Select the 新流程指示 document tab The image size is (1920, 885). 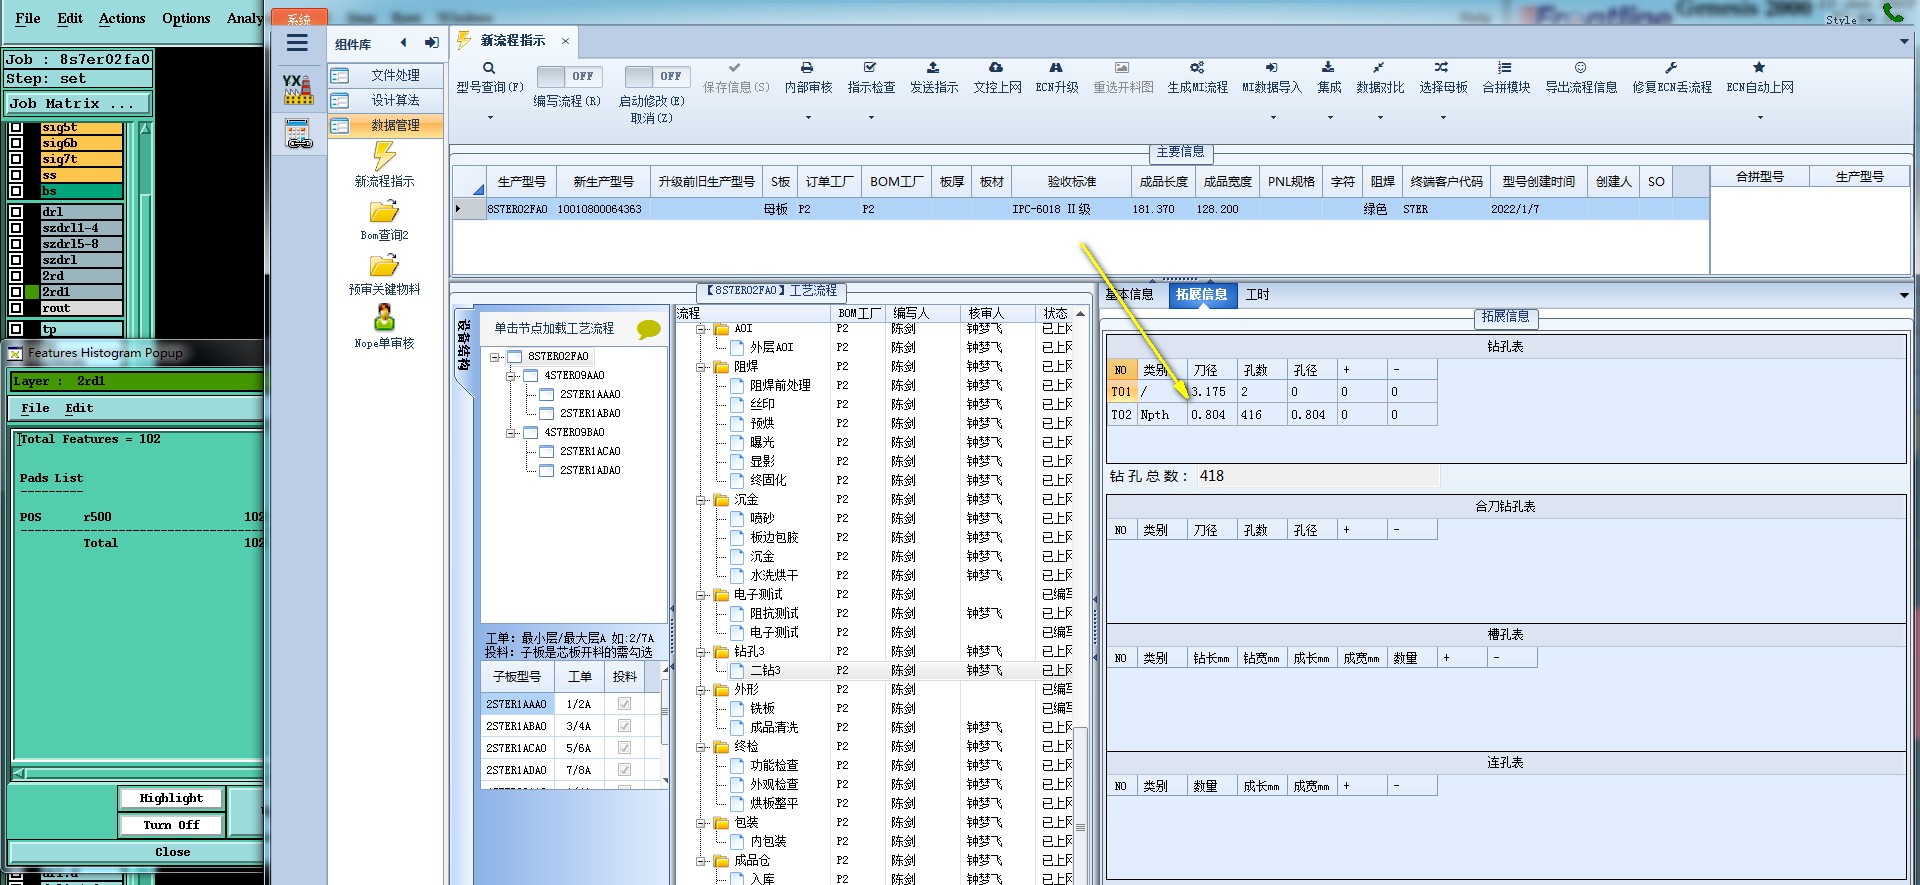coord(513,40)
